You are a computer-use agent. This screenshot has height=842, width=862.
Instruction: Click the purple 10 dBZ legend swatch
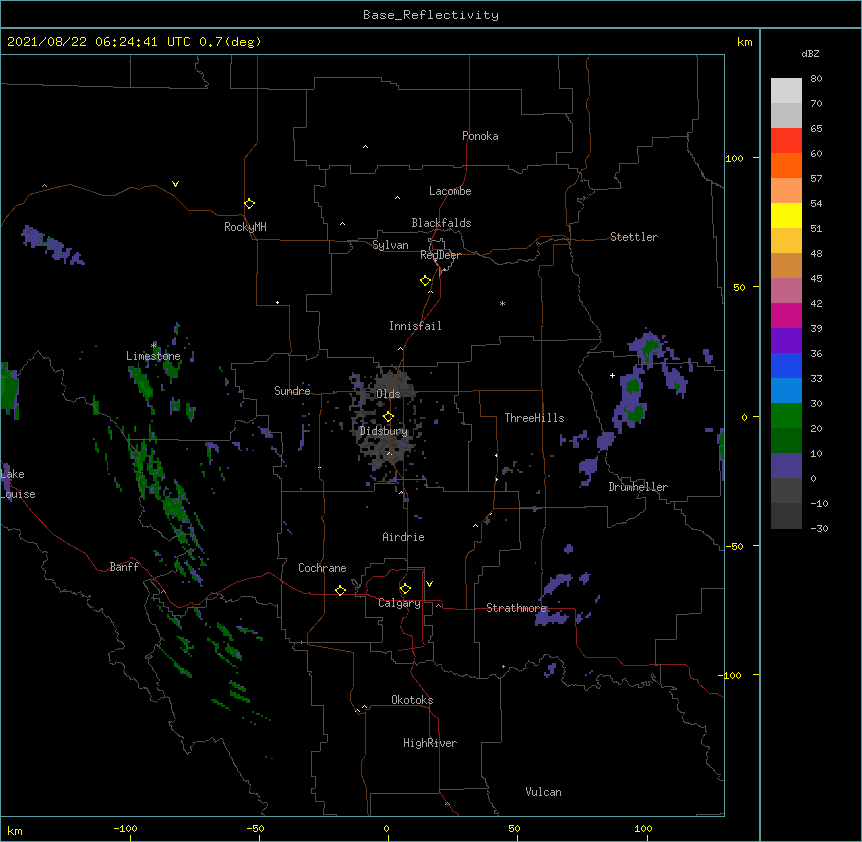(x=786, y=466)
